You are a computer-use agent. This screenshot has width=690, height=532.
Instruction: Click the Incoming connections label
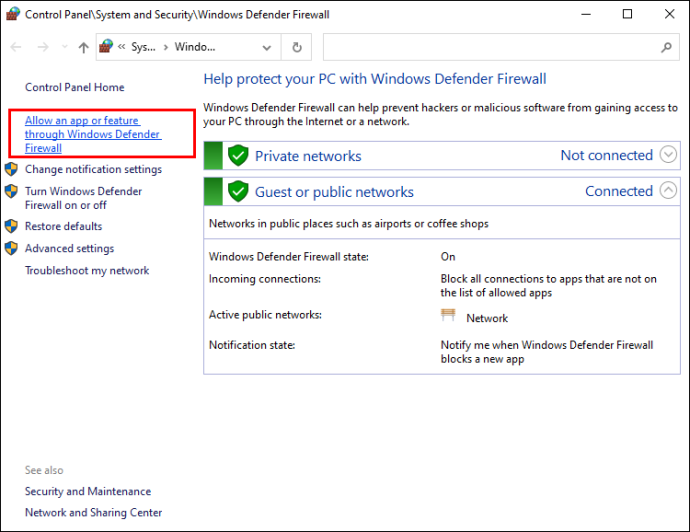click(x=265, y=279)
